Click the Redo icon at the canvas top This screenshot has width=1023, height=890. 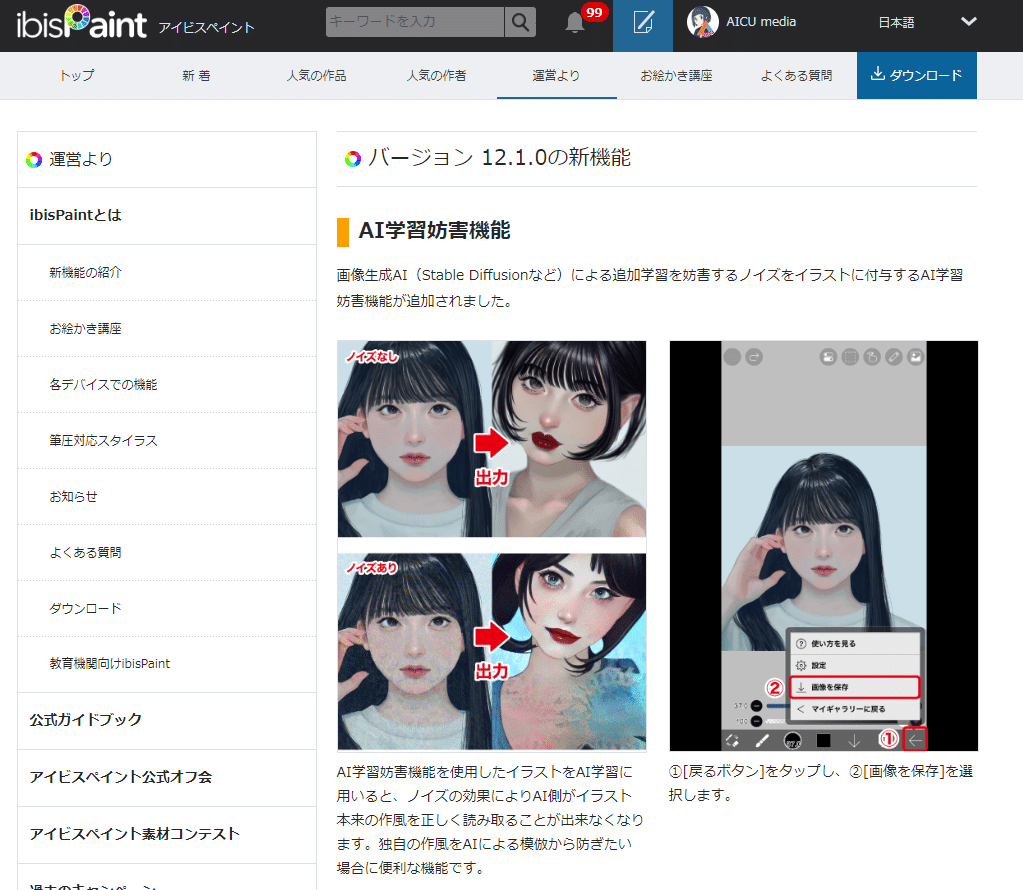point(754,357)
